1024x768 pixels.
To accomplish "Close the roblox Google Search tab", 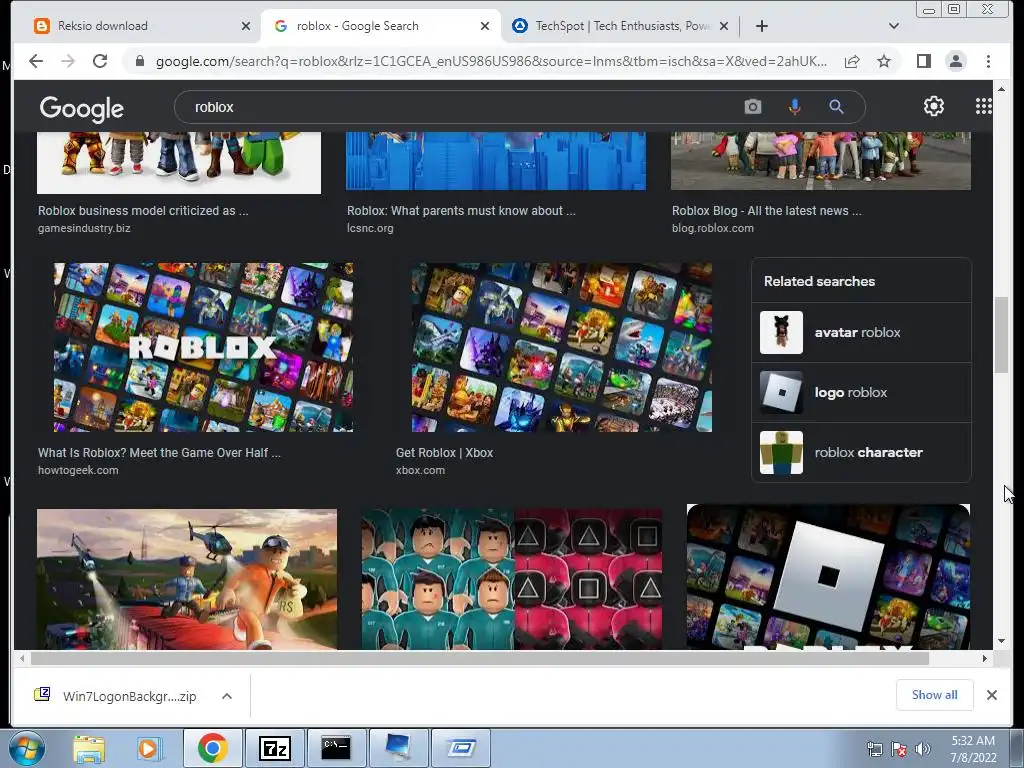I will (x=485, y=26).
